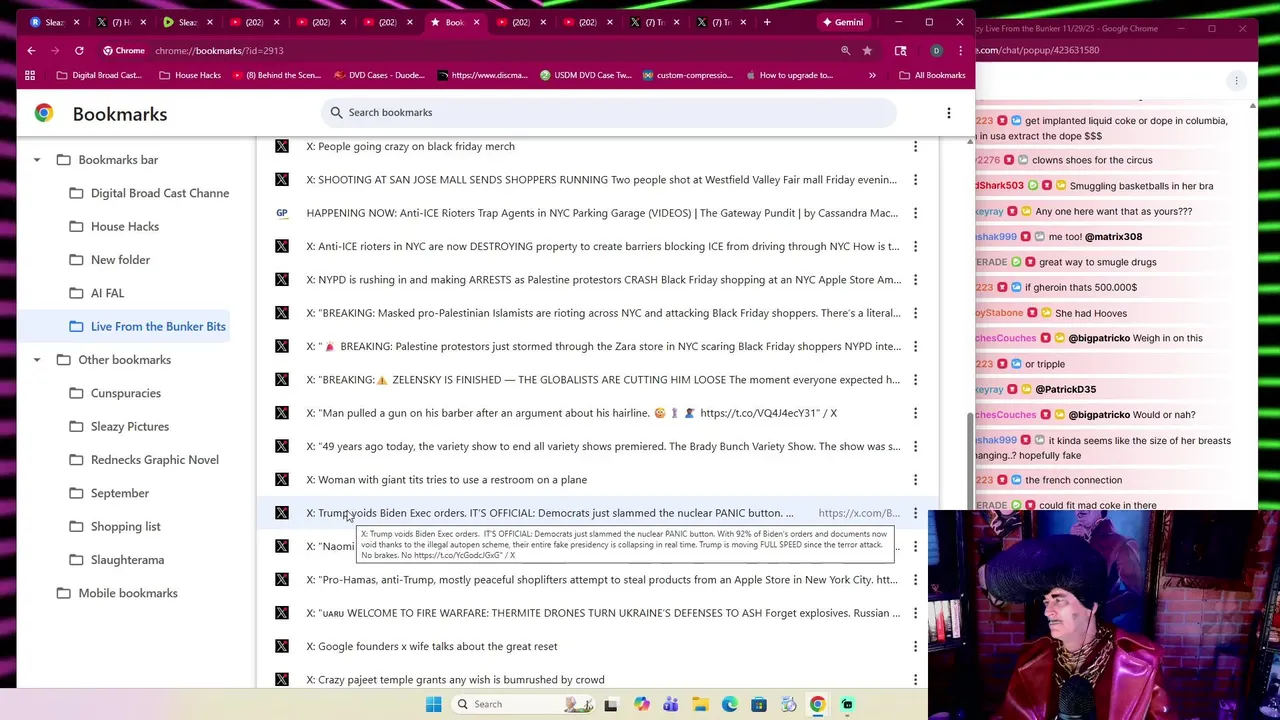Open a new browser tab with plus button

tap(767, 22)
